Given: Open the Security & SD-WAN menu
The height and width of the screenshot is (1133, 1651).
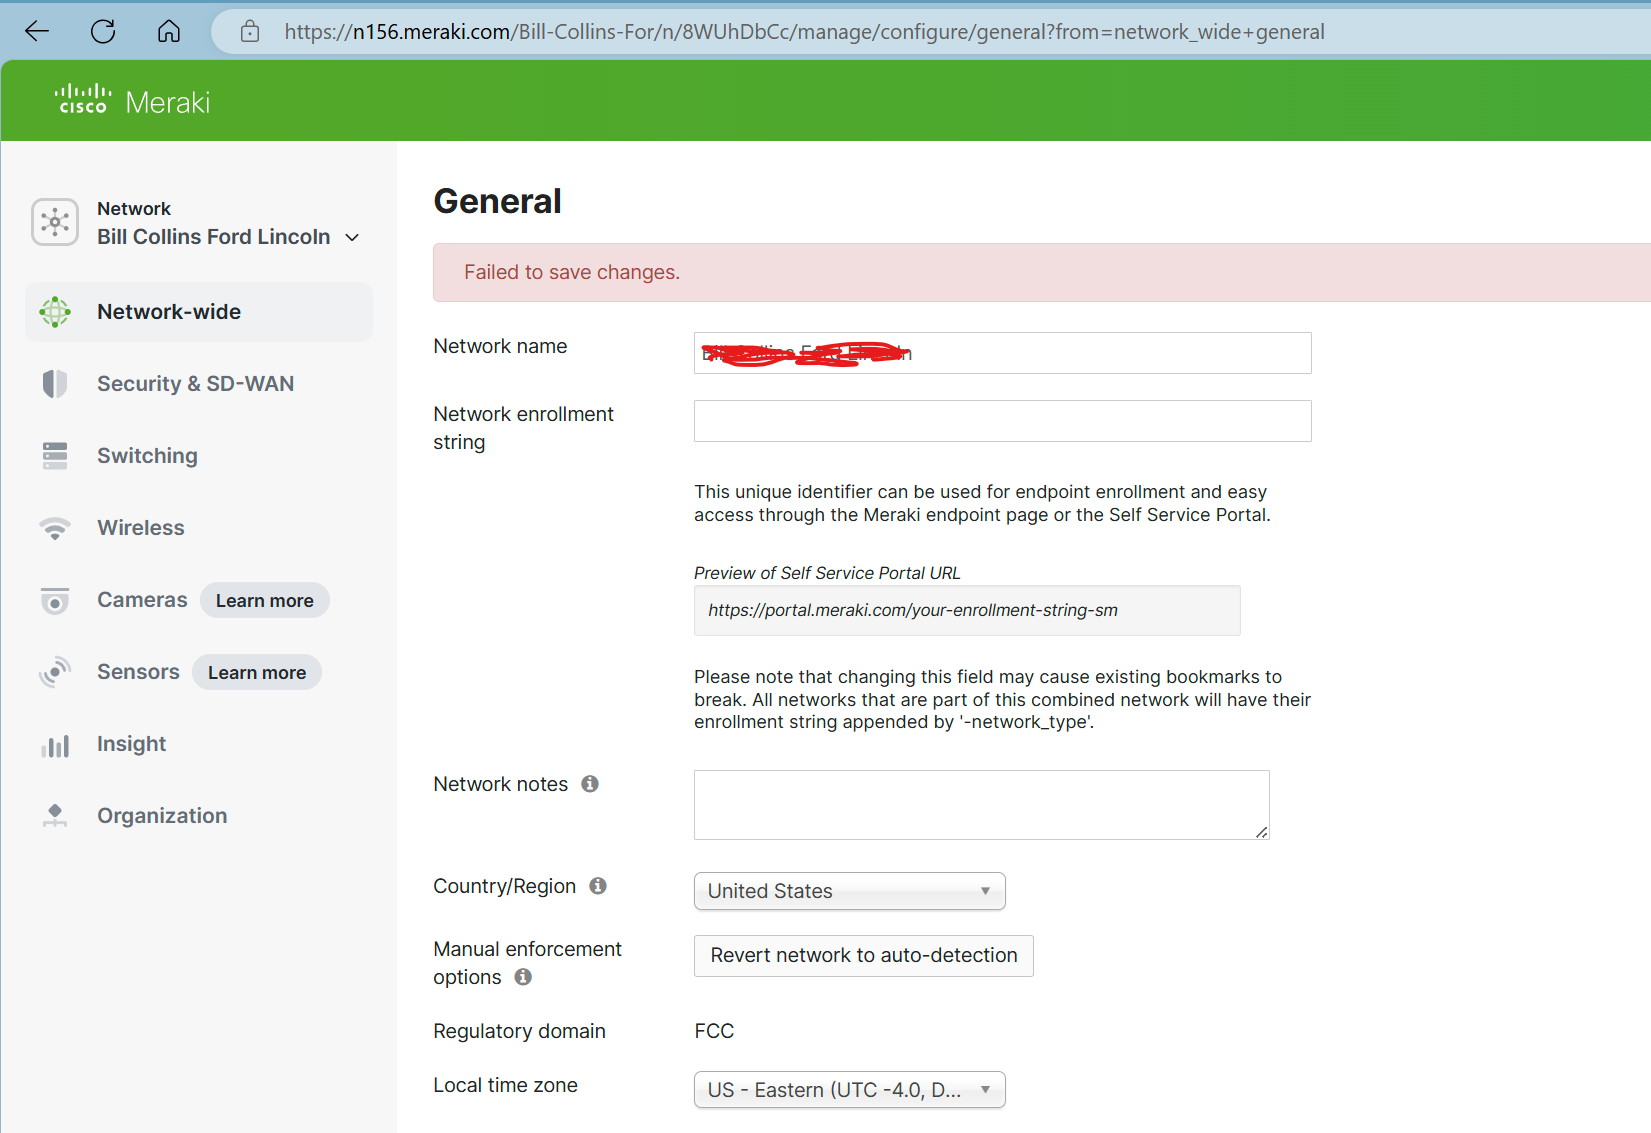Looking at the screenshot, I should [195, 384].
